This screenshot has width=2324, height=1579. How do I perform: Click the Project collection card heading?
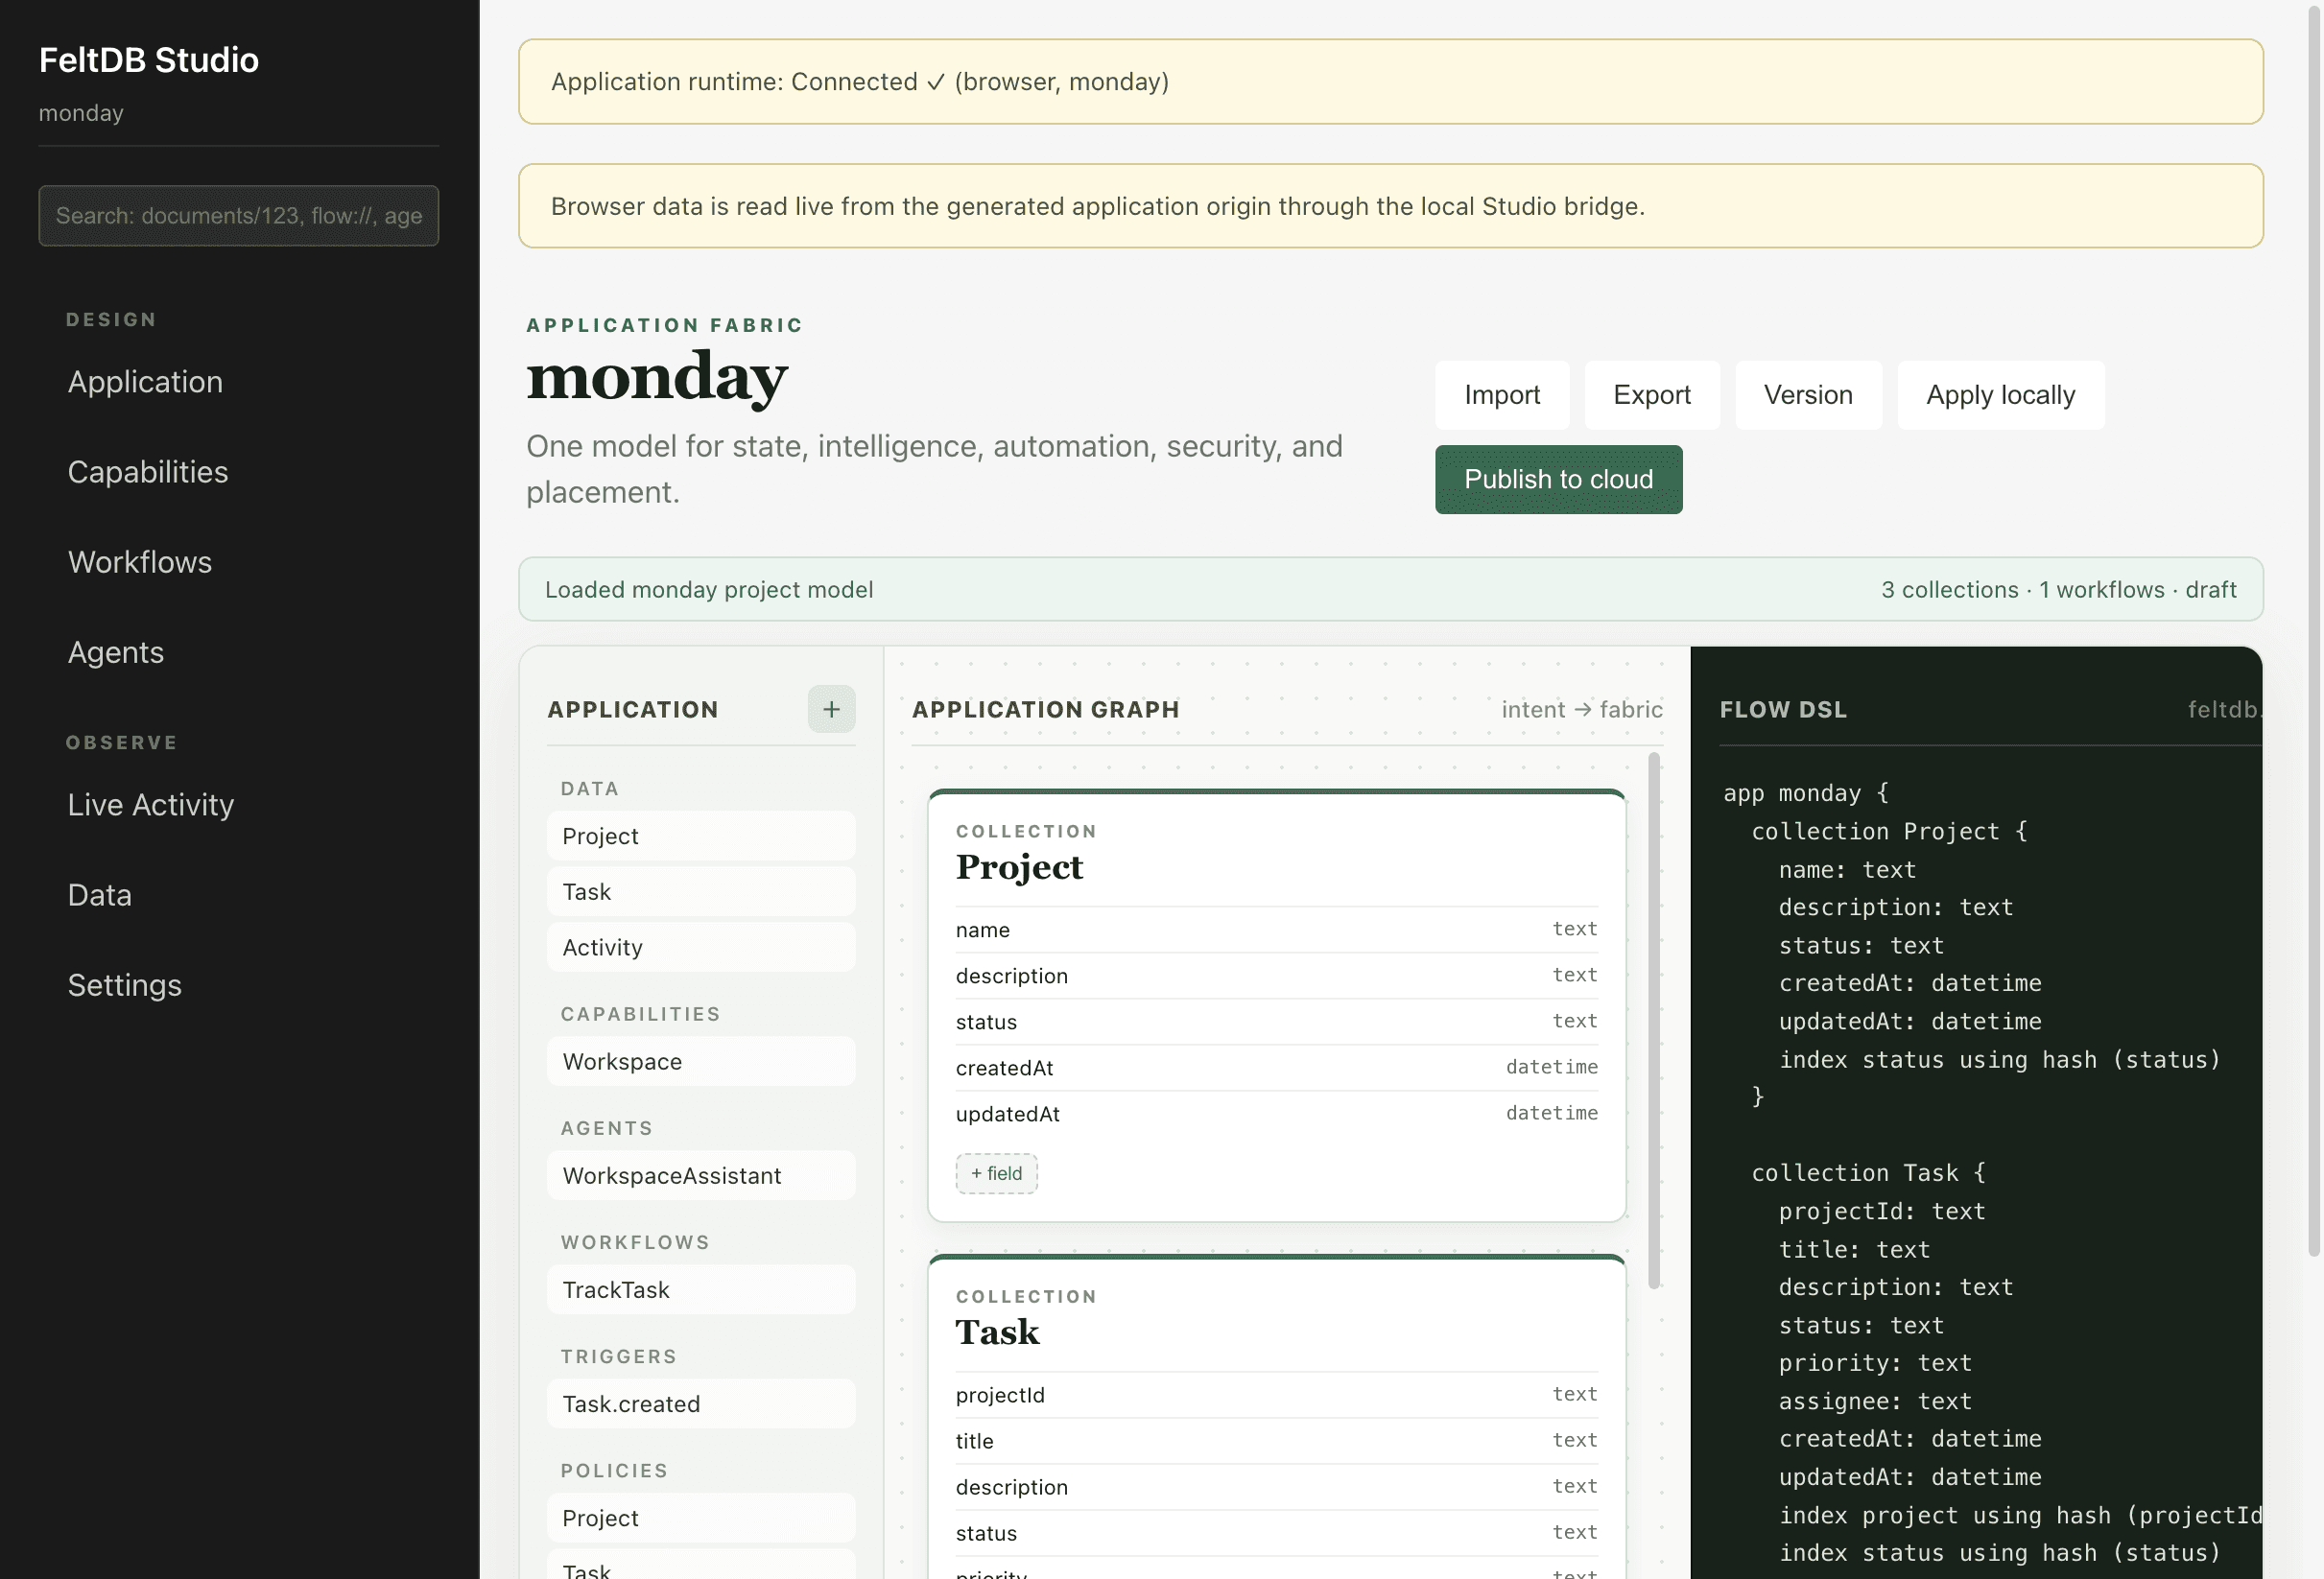(1019, 867)
